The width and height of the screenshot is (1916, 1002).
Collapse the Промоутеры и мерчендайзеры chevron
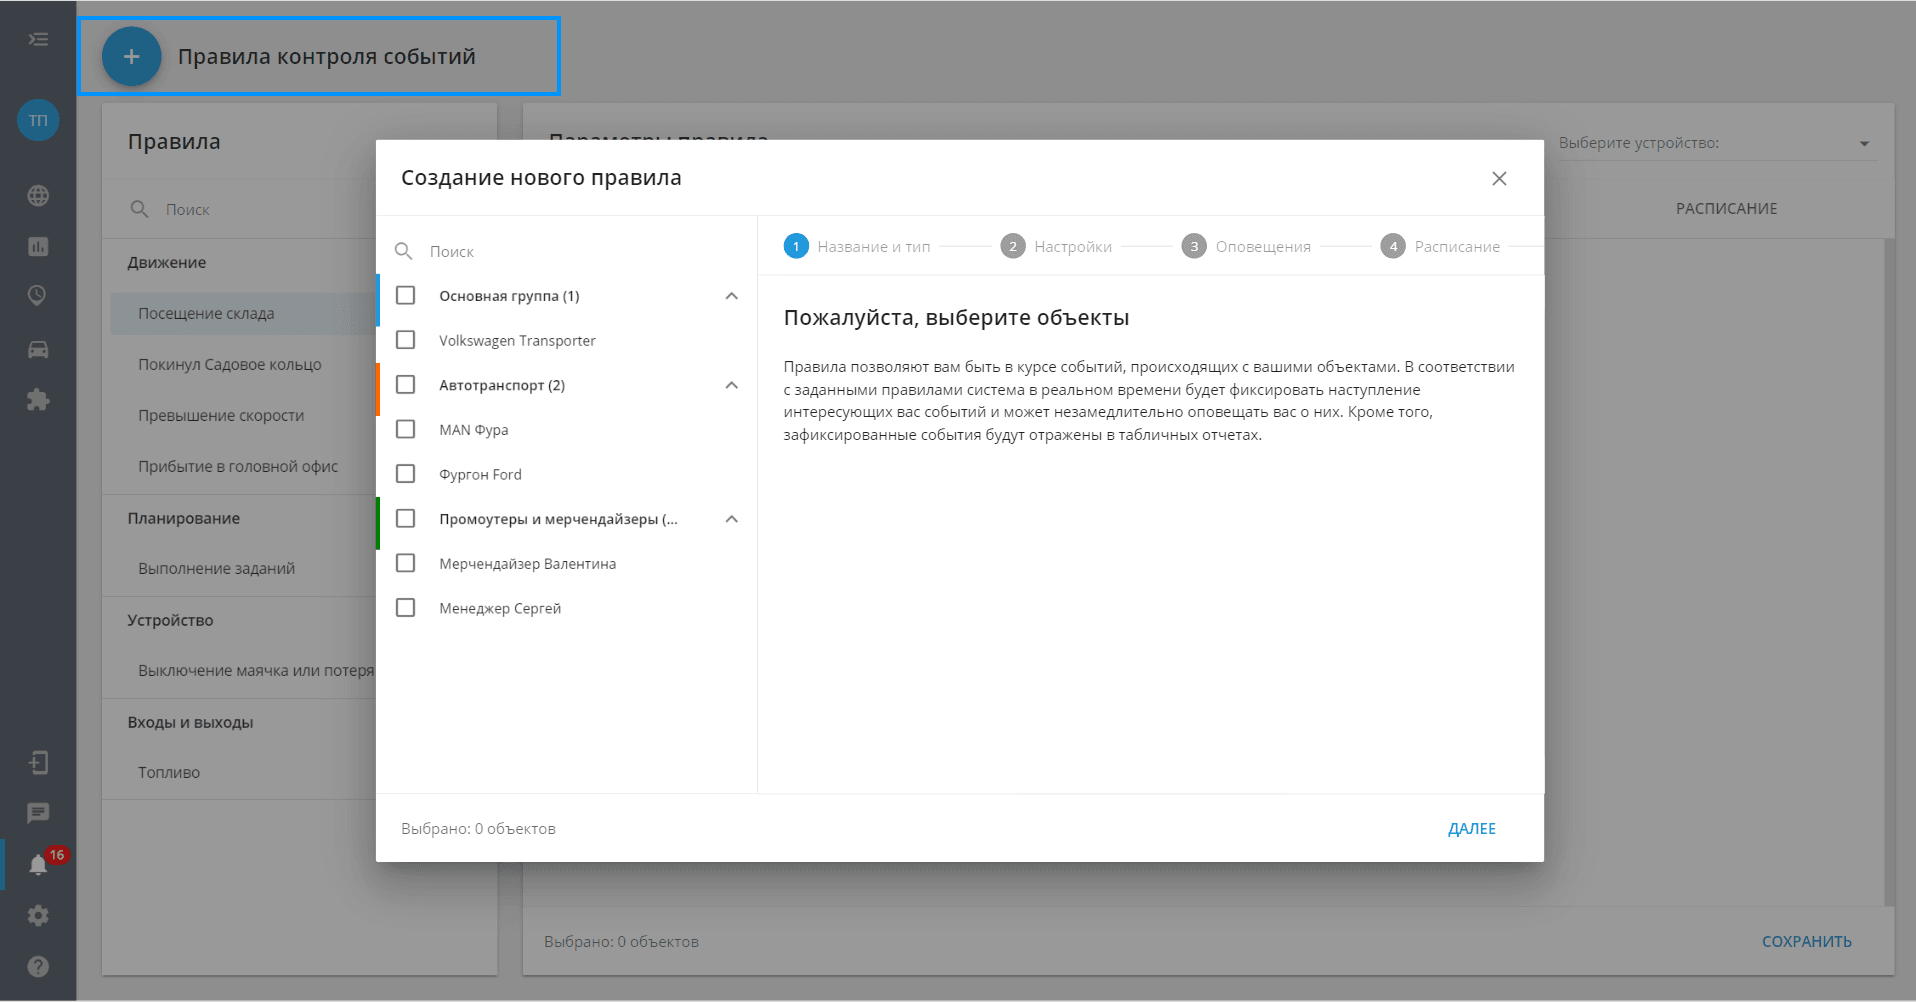click(732, 519)
